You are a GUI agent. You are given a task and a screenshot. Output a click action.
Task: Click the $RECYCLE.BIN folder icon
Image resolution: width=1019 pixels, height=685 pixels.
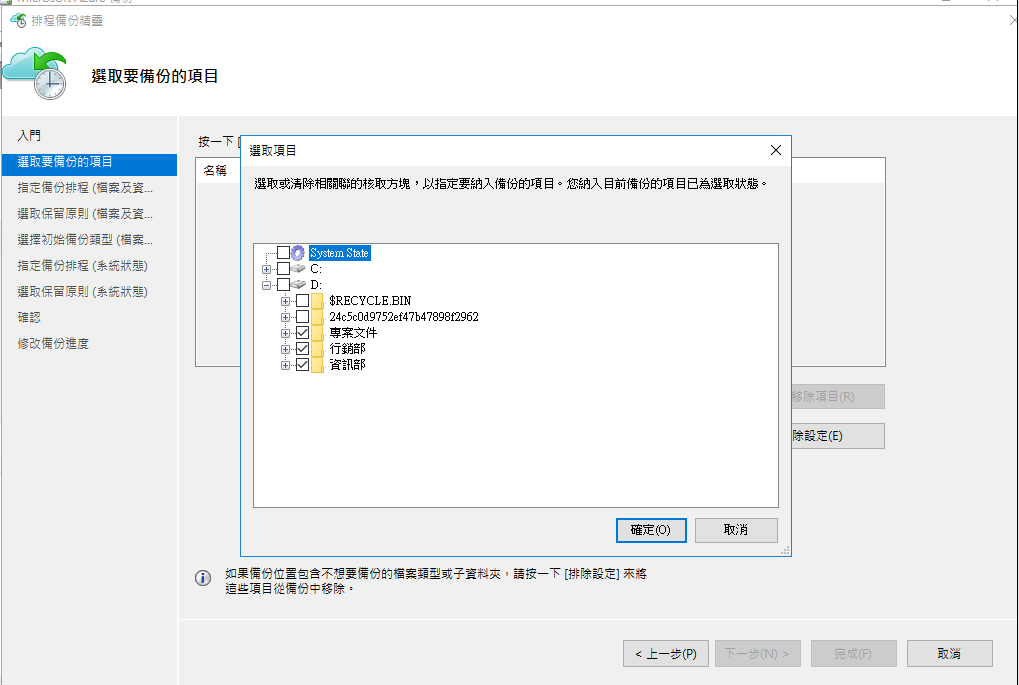(317, 301)
